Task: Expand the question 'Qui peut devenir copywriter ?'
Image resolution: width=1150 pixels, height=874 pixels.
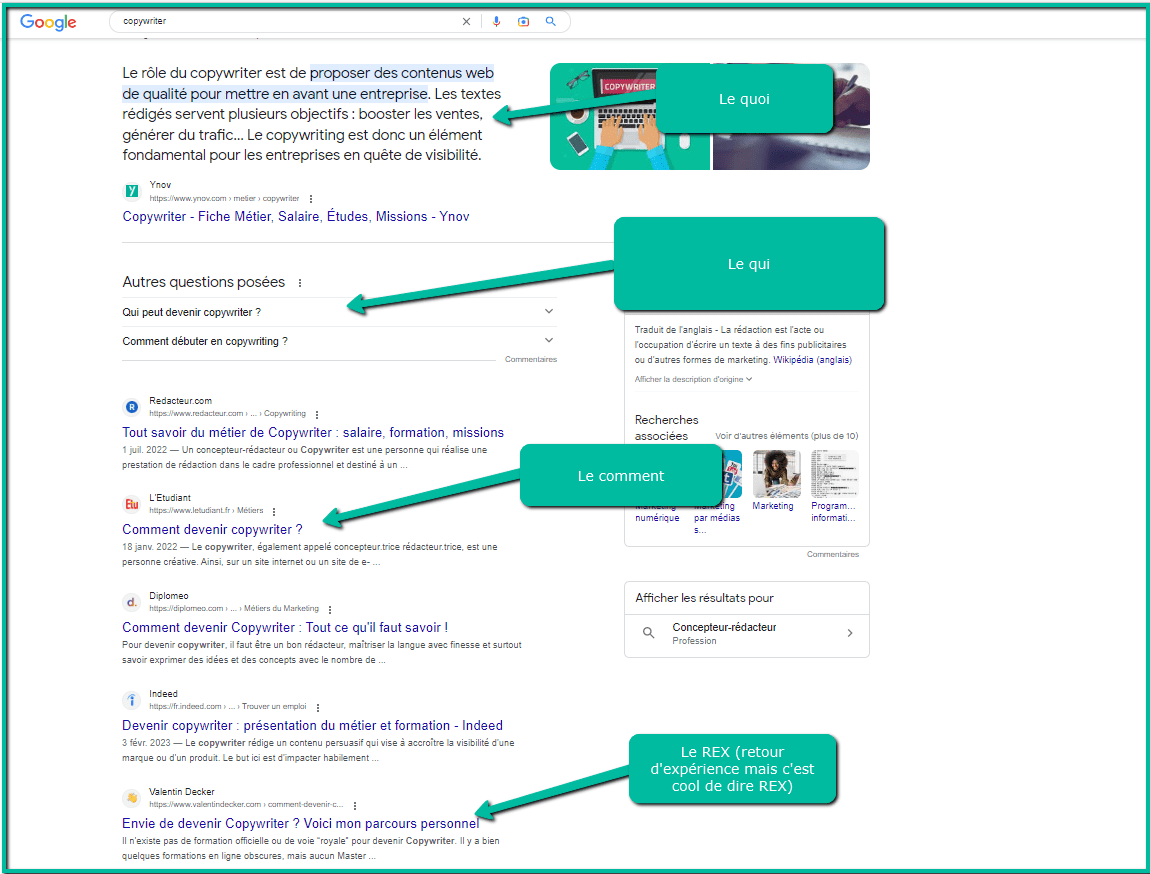Action: 548,311
